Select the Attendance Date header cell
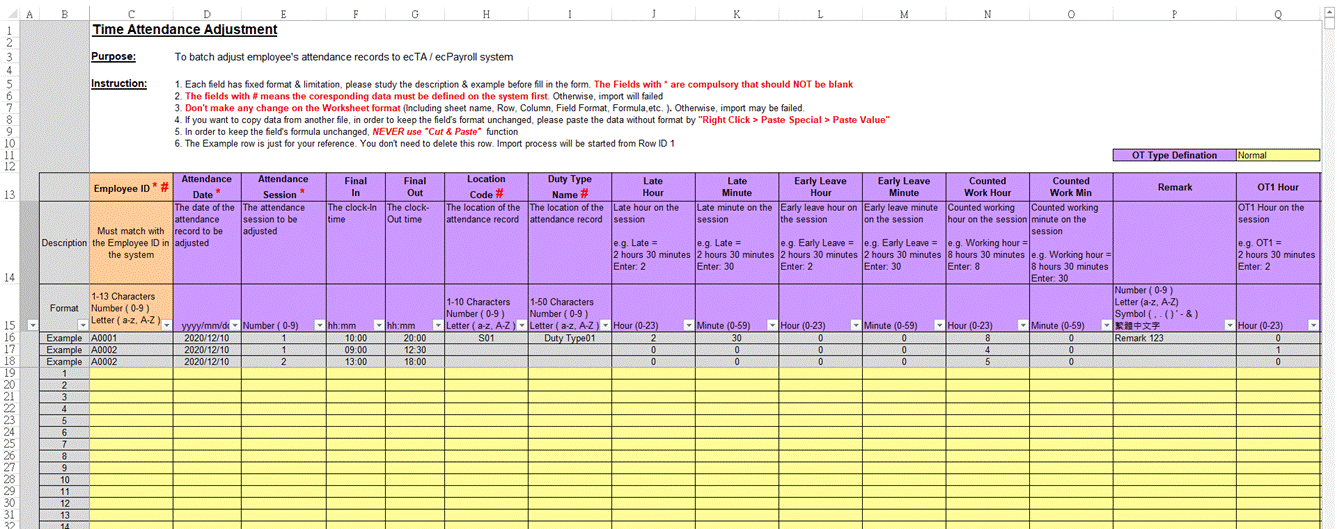Image resolution: width=1337 pixels, height=529 pixels. pyautogui.click(x=206, y=187)
